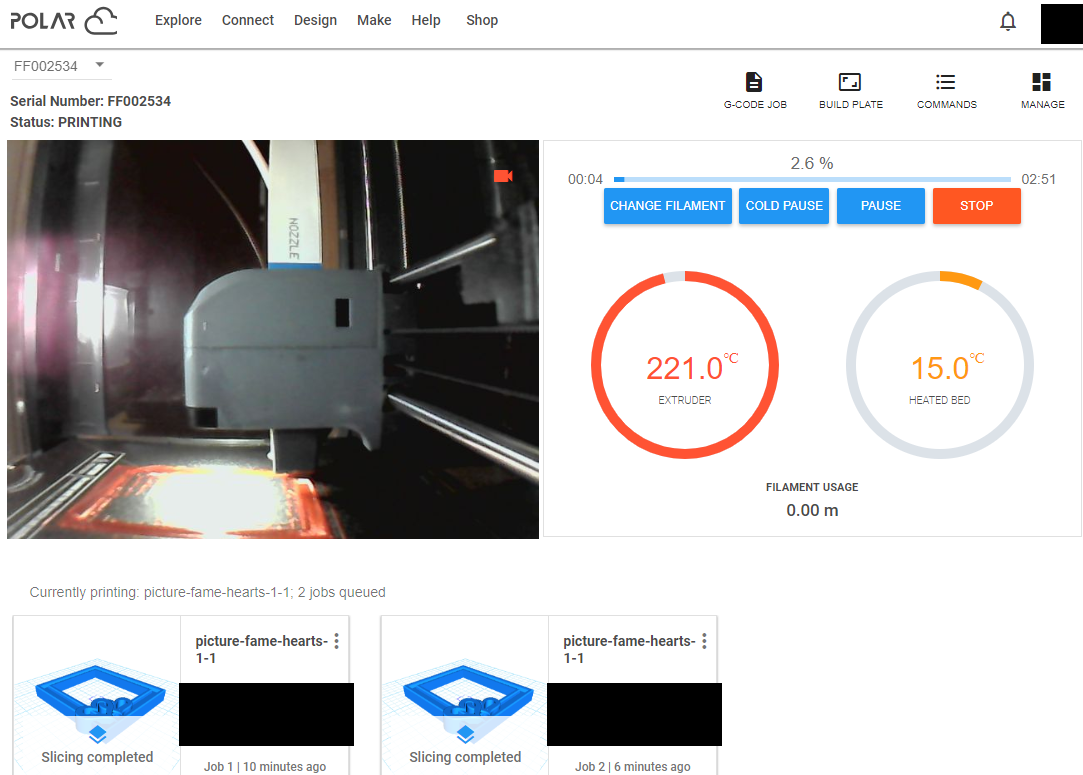Click the printer camera live feed
Viewport: 1083px width, 775px height.
(x=273, y=339)
